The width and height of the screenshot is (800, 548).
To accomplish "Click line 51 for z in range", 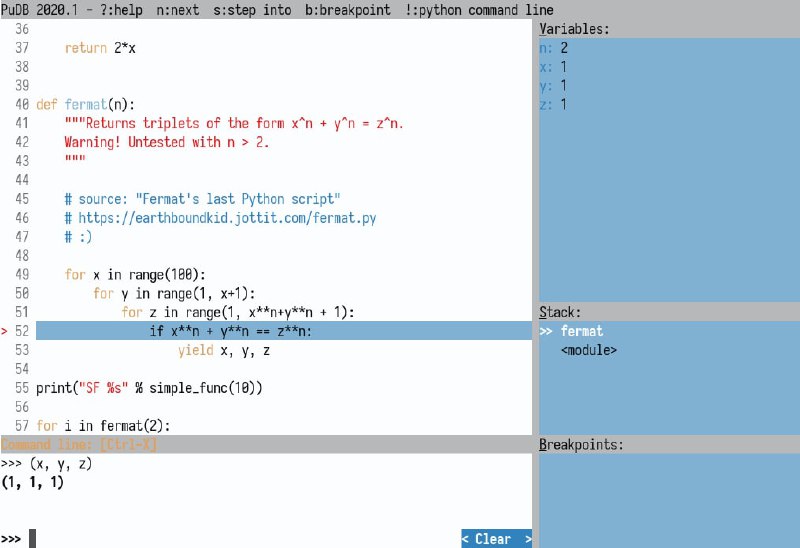I will [x=238, y=312].
